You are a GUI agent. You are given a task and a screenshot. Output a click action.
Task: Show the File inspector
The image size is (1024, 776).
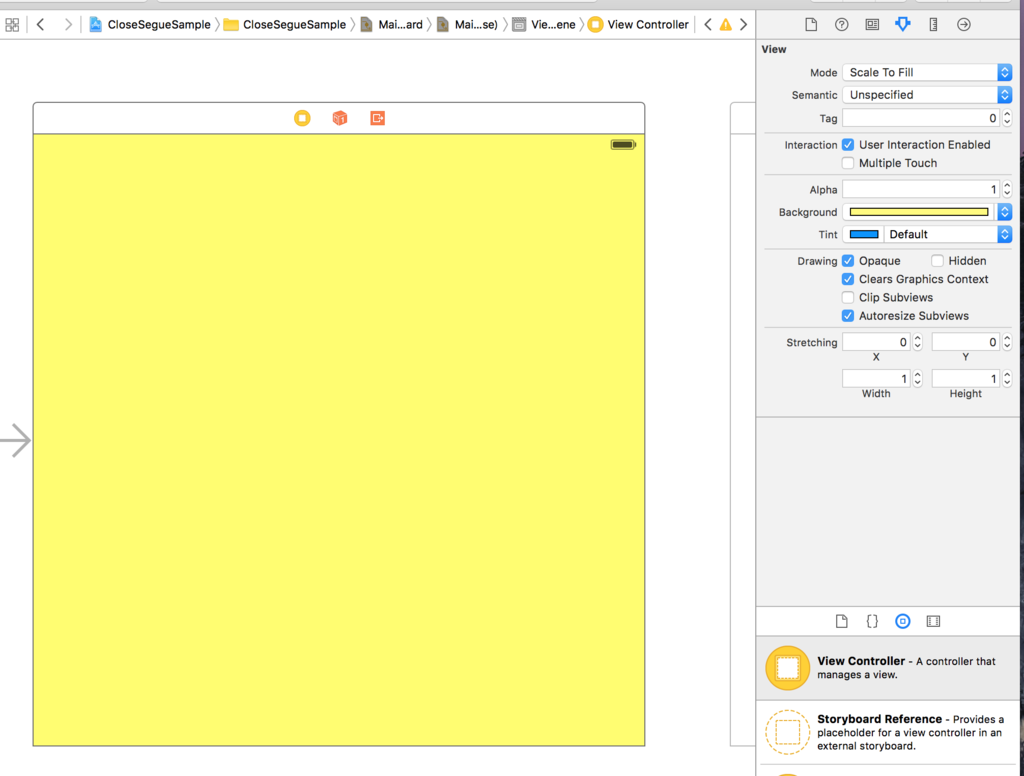811,25
